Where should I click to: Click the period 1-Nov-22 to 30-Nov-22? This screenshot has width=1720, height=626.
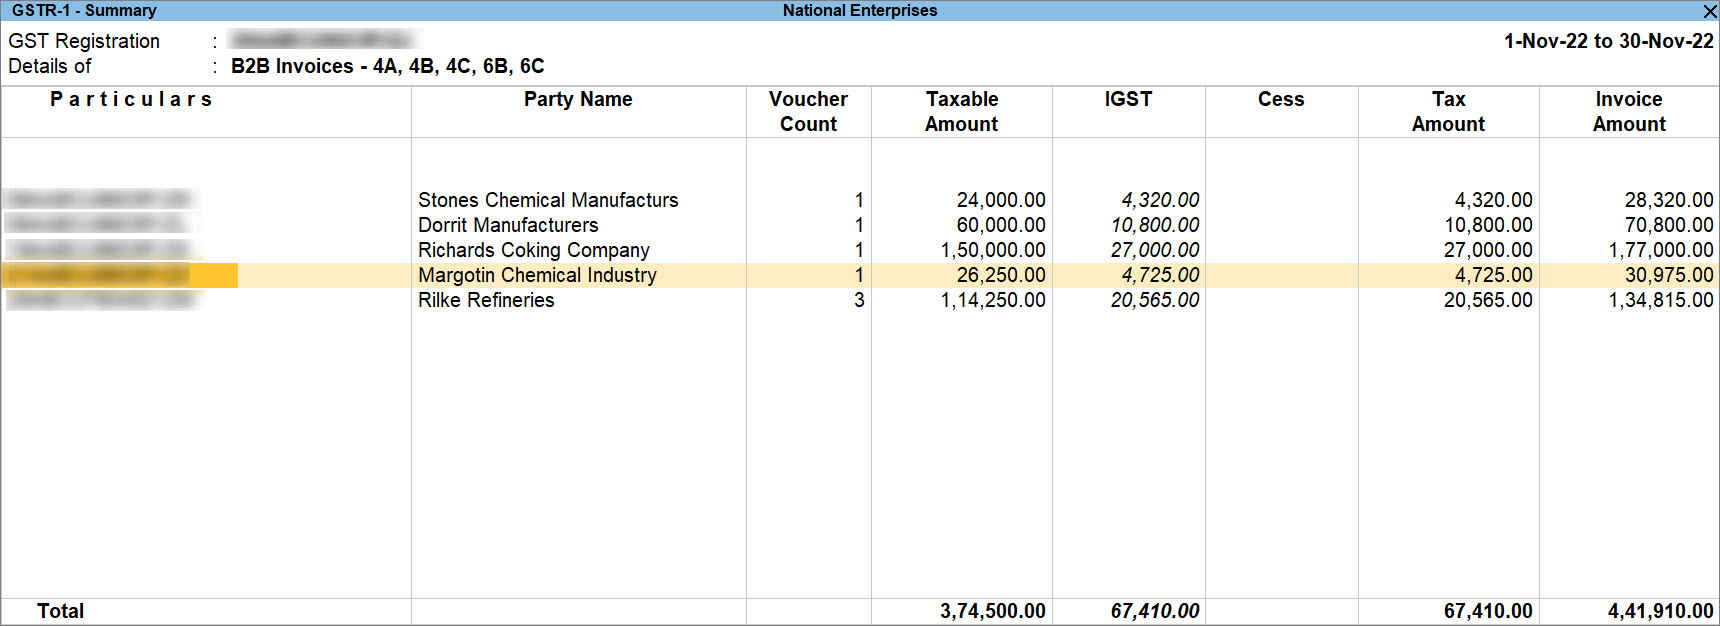(x=1609, y=41)
